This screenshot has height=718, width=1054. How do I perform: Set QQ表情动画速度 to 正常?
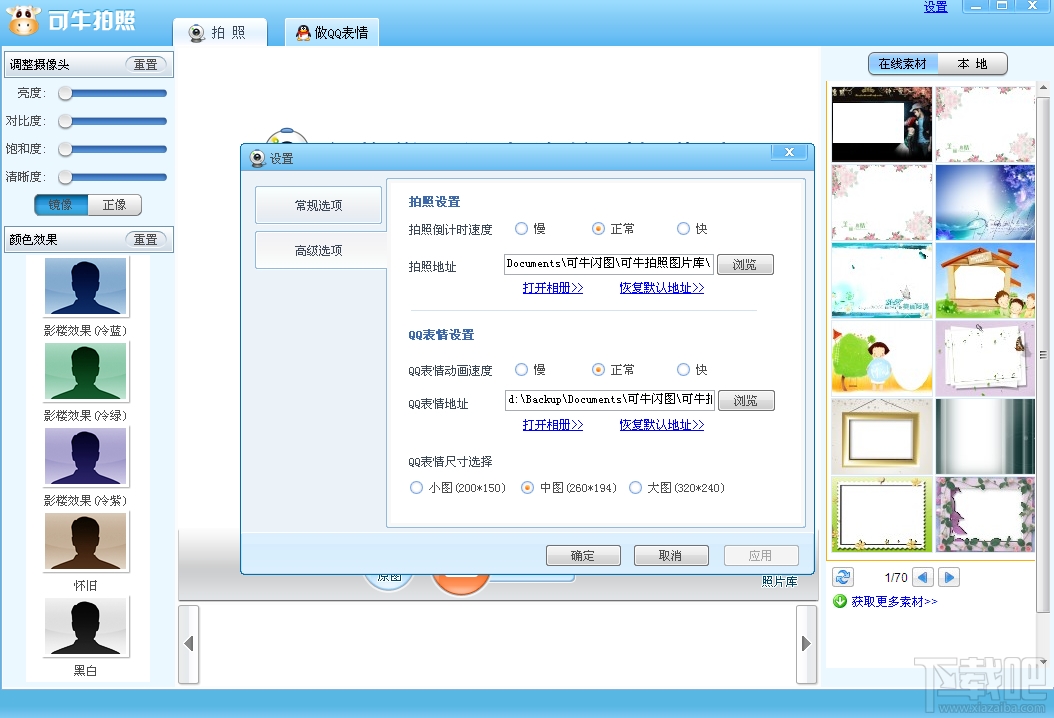[598, 370]
